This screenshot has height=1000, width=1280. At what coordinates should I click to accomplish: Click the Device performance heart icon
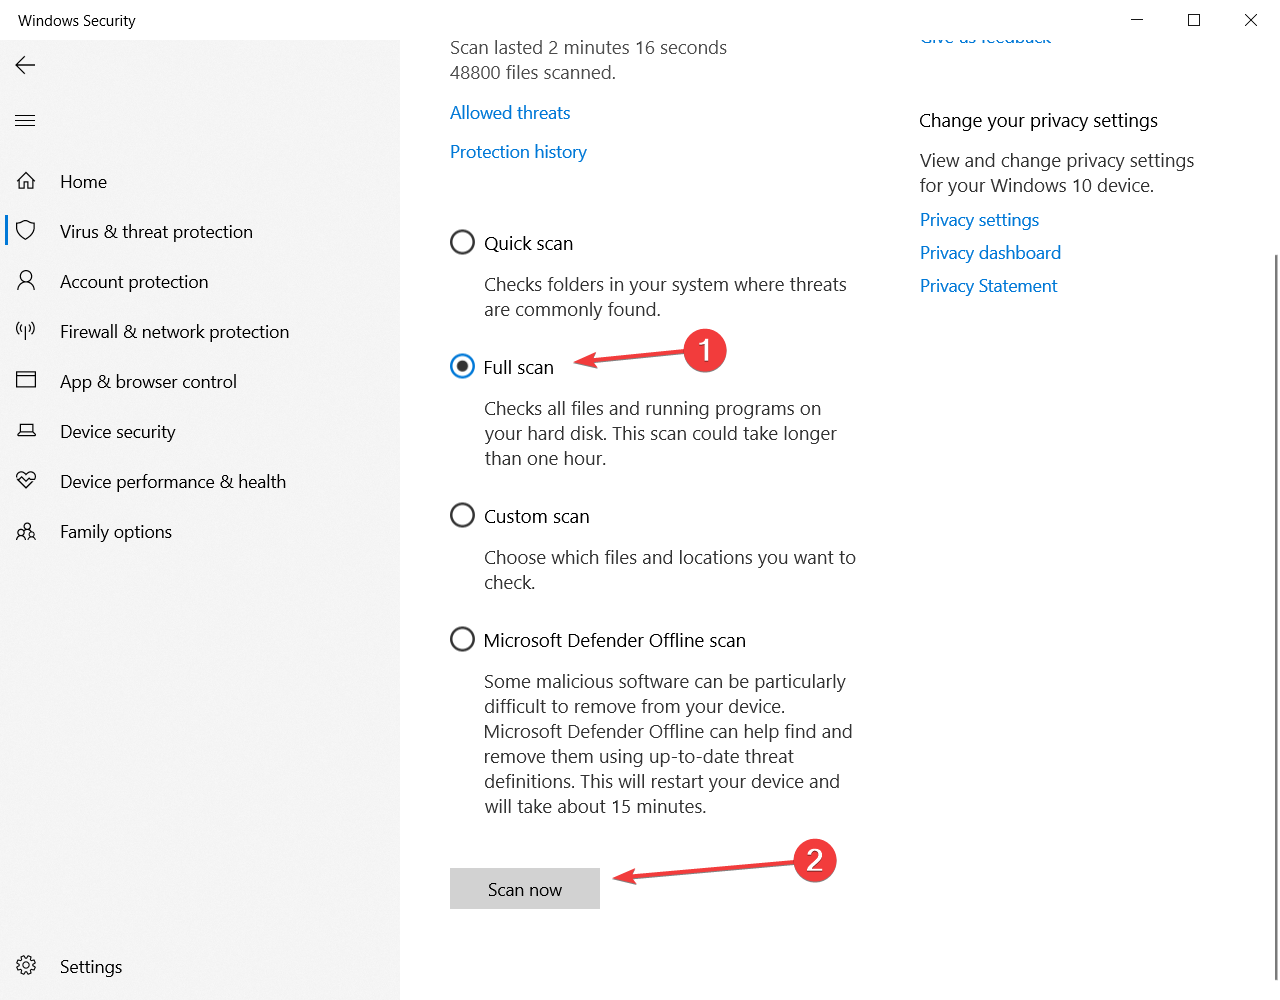point(26,481)
